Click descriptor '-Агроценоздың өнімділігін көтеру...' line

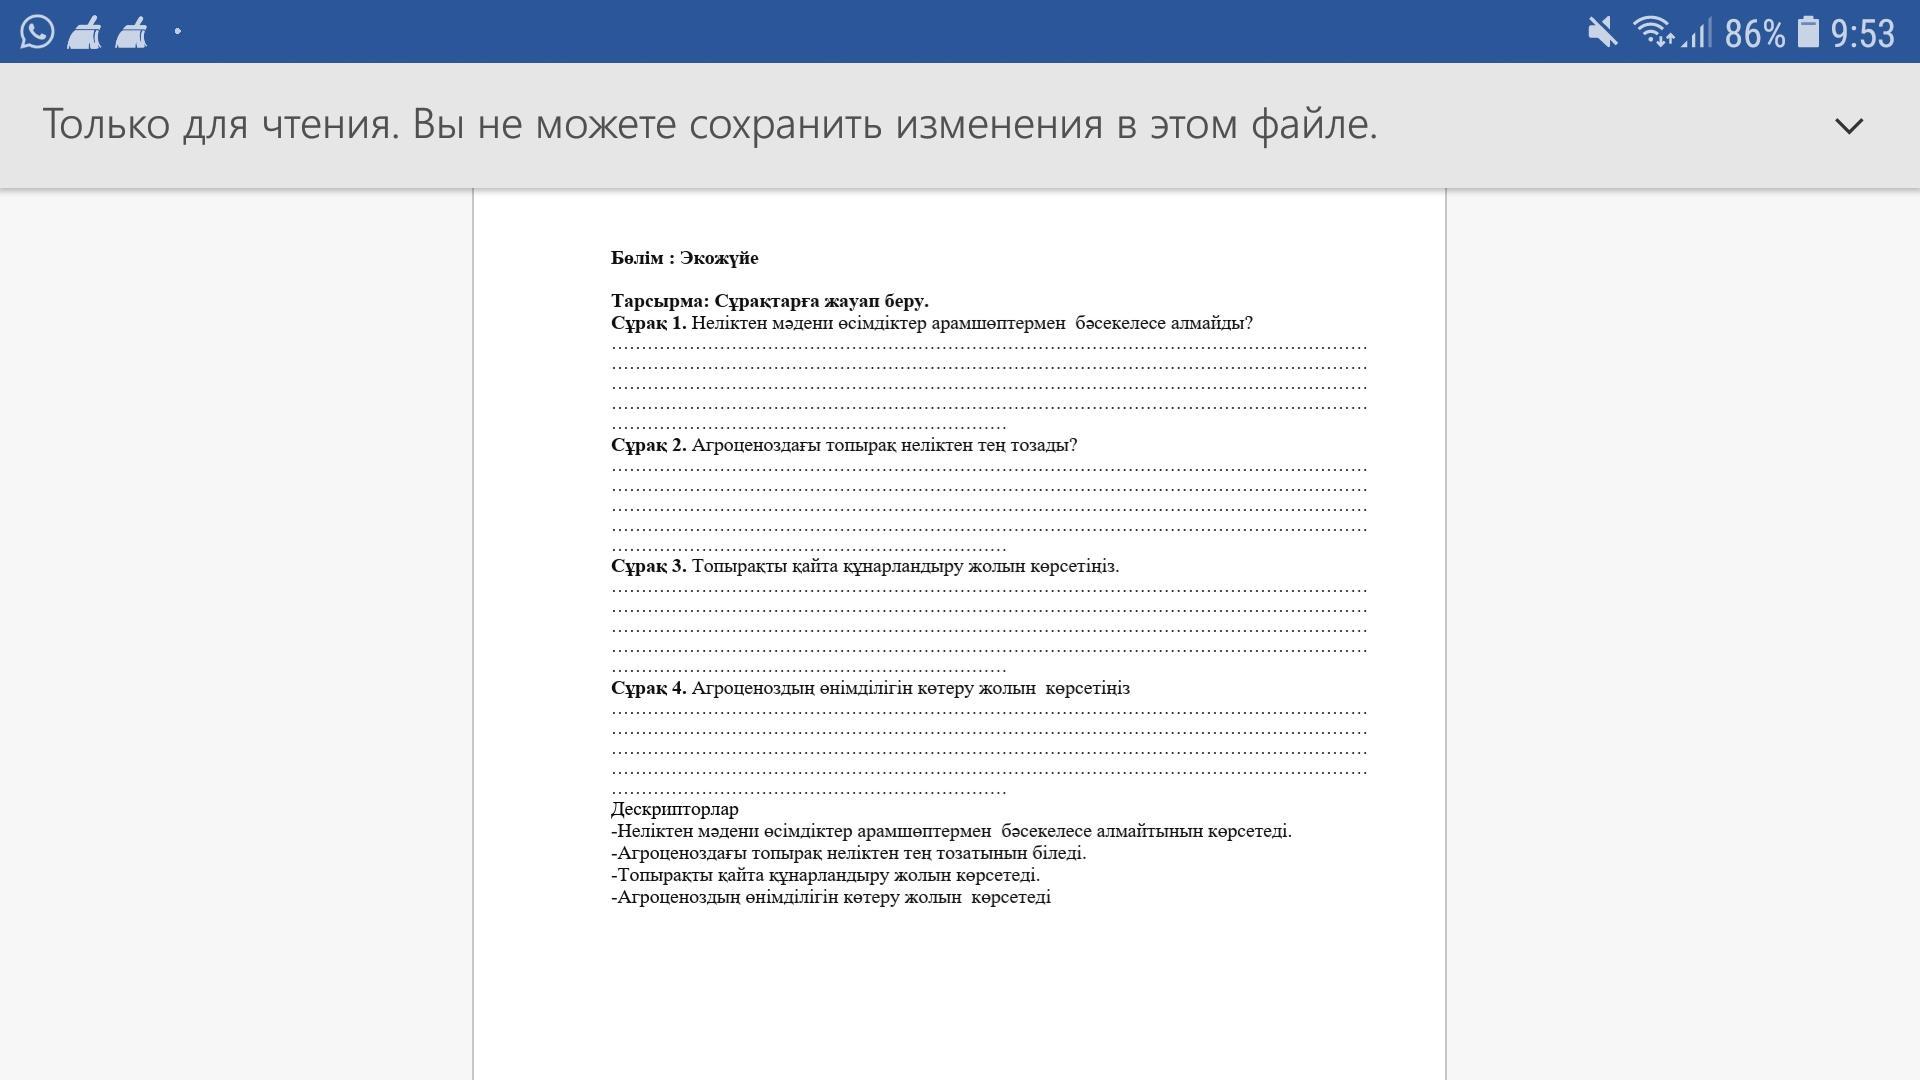(831, 897)
